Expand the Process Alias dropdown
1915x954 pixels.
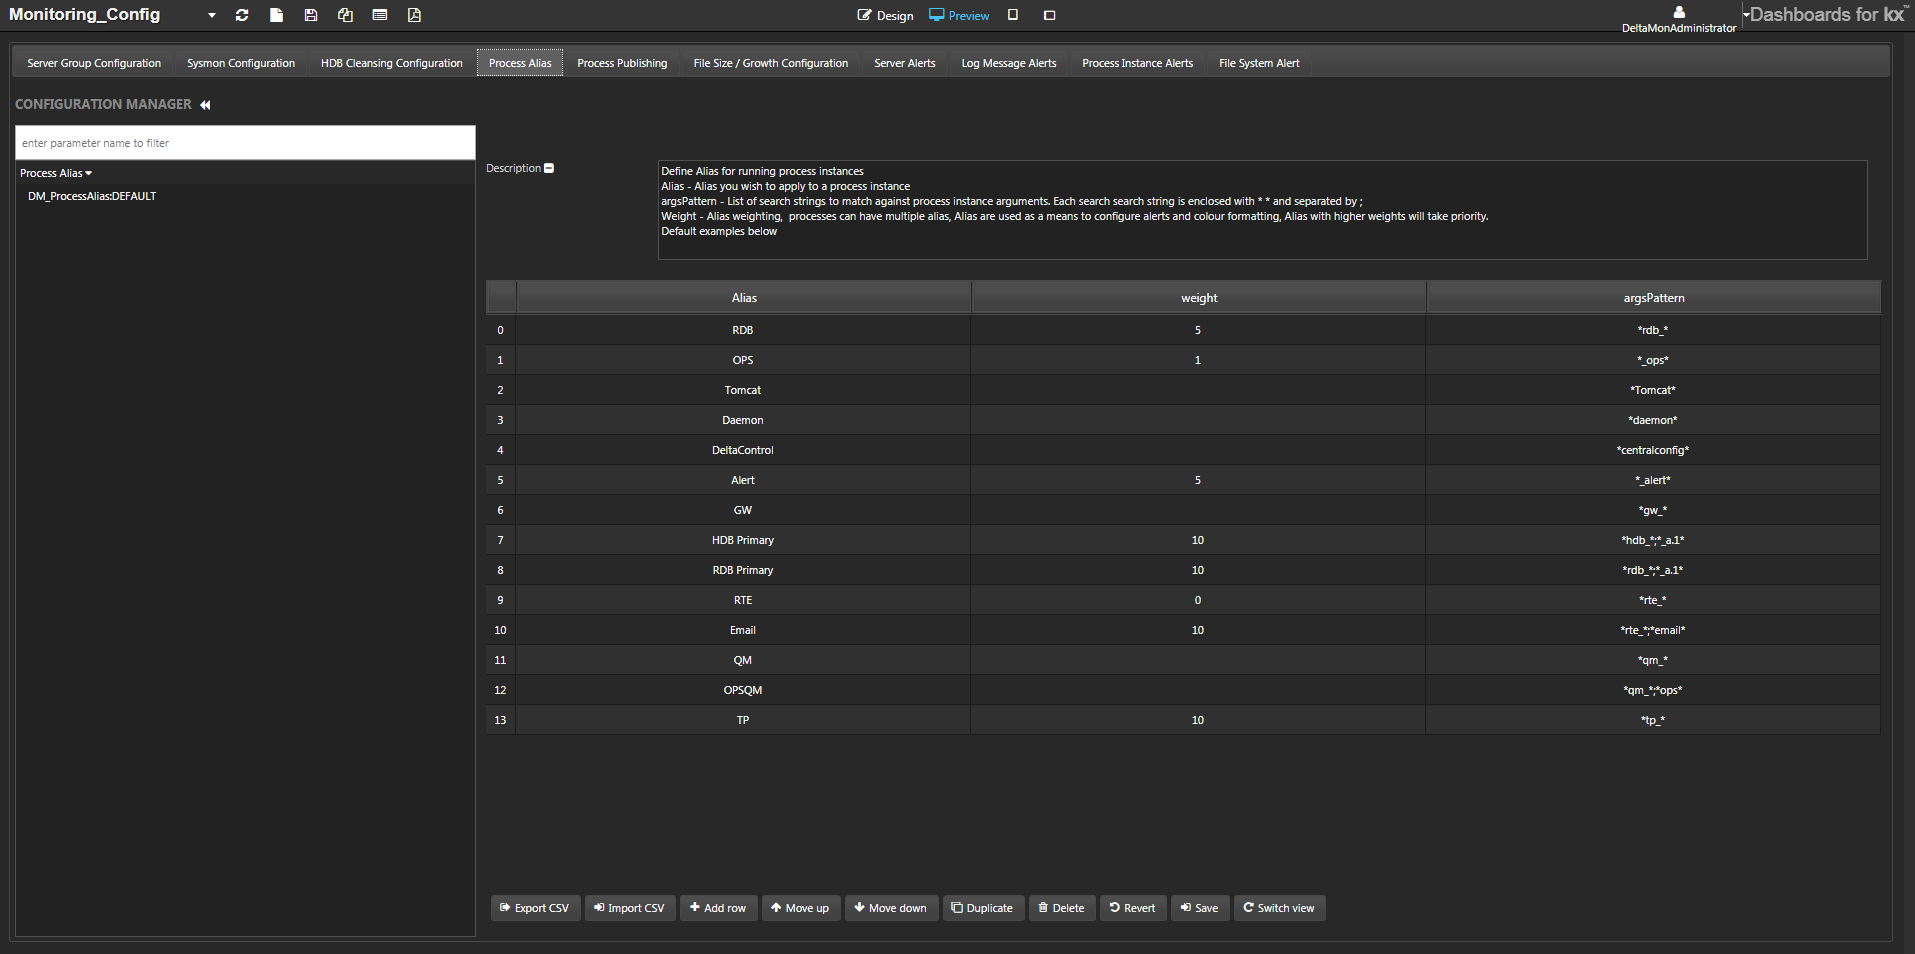point(56,173)
